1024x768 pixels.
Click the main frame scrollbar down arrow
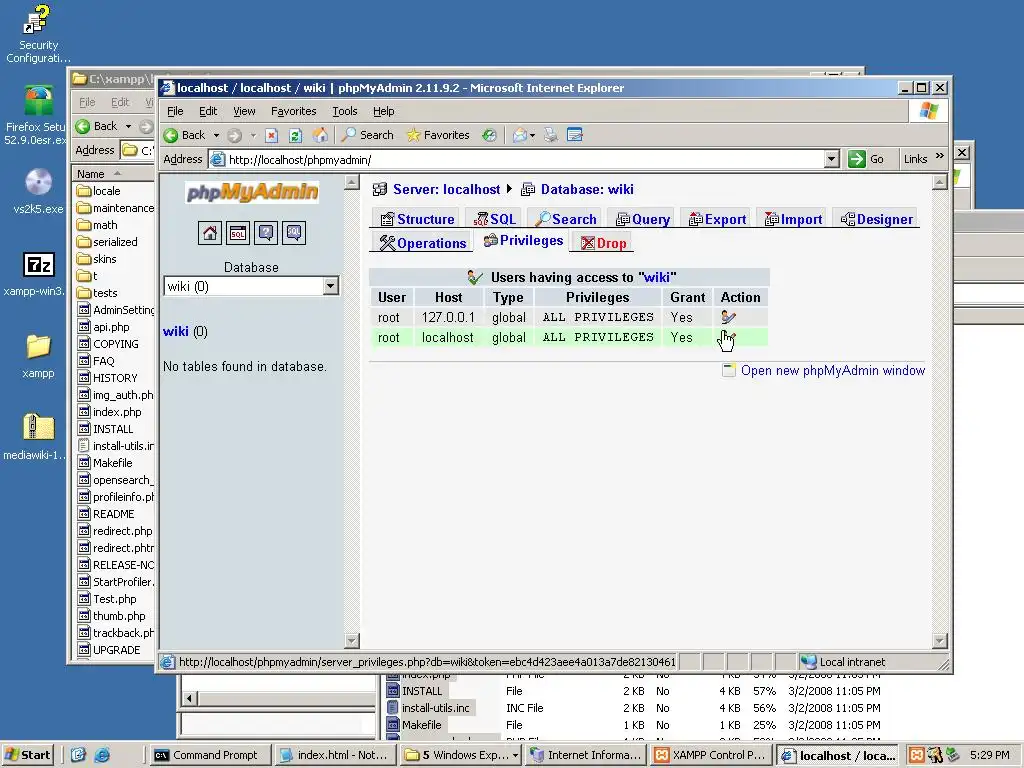940,641
